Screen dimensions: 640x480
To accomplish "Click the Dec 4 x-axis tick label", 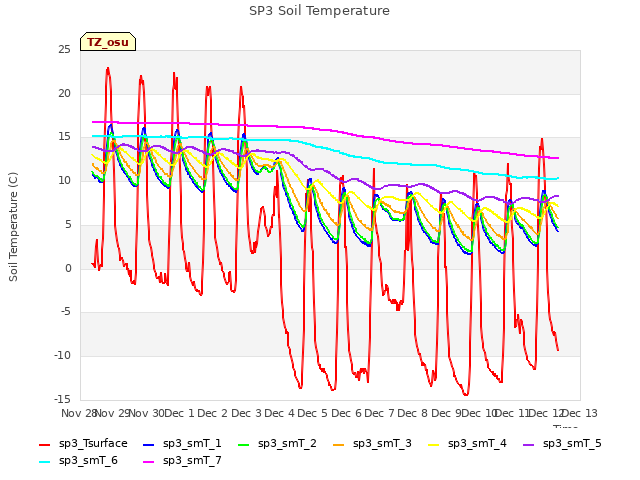I will 279,413.
